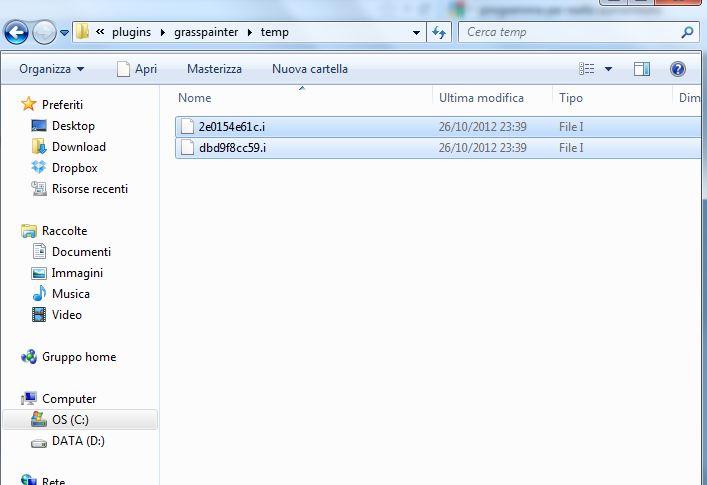This screenshot has width=707, height=485.
Task: Open the Organizza menu
Action: pos(51,69)
